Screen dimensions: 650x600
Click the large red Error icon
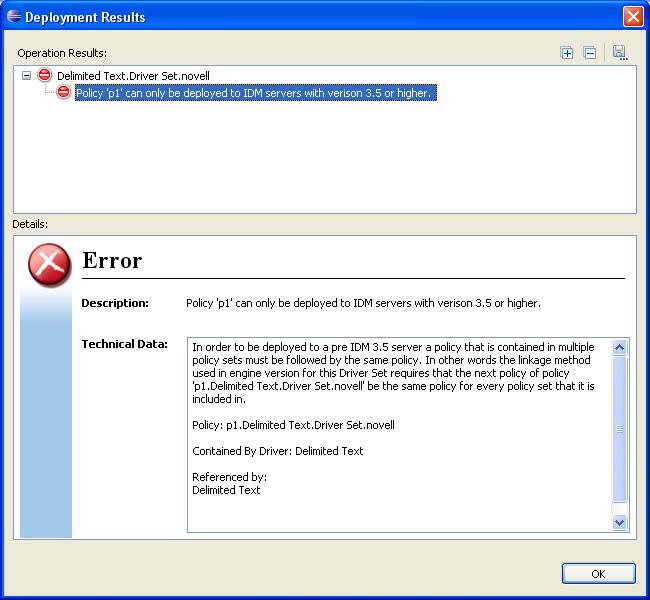coord(49,265)
